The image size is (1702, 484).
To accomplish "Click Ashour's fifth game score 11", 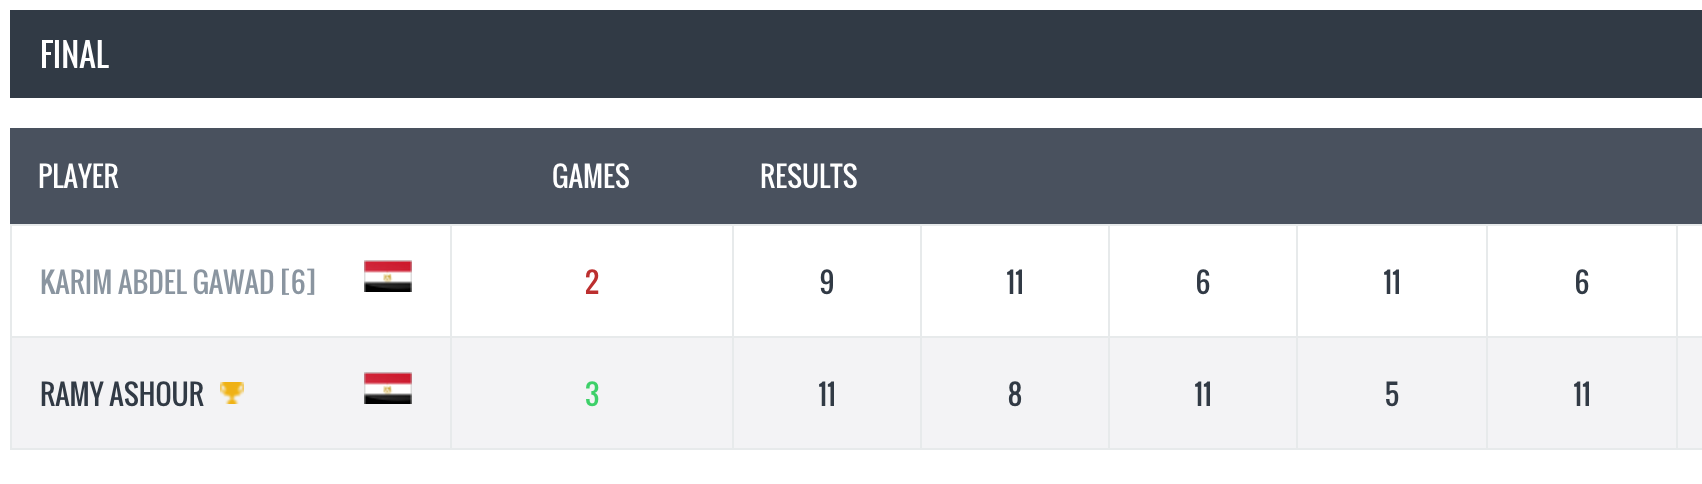I will [1582, 394].
